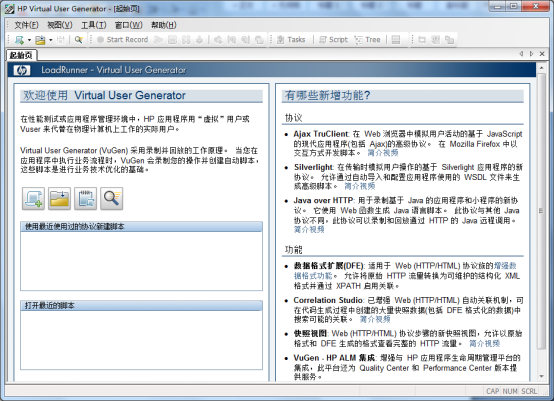Click the Open Script toolbar icon
Viewport: 554px width, 401px height.
41,40
